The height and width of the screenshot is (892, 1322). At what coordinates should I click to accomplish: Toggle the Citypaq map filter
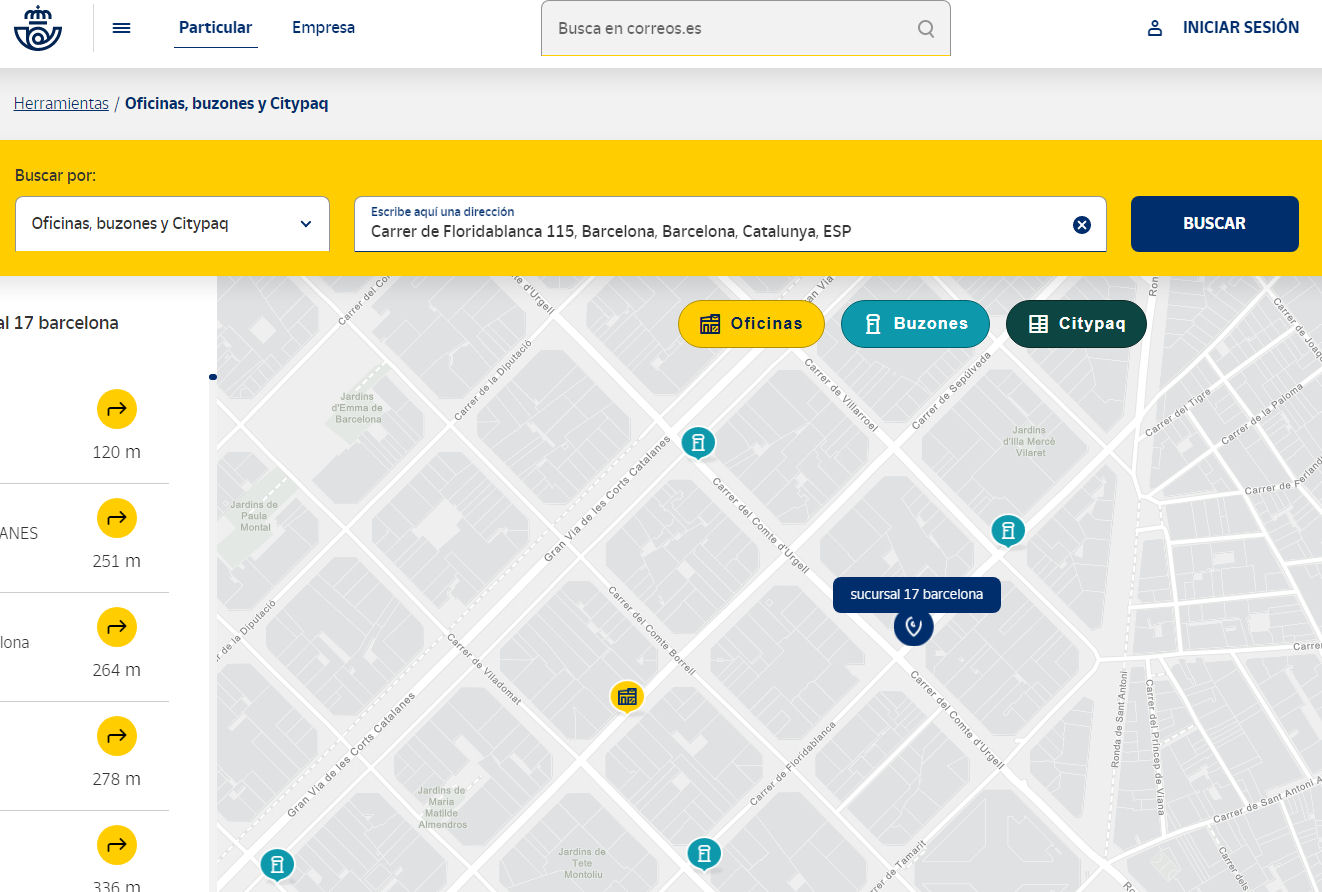[1076, 324]
